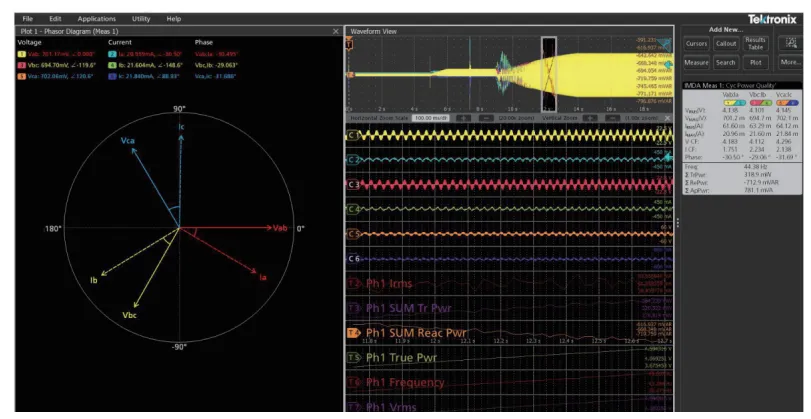Select the C4 waveform badge
The image size is (811, 419).
[x=352, y=209]
